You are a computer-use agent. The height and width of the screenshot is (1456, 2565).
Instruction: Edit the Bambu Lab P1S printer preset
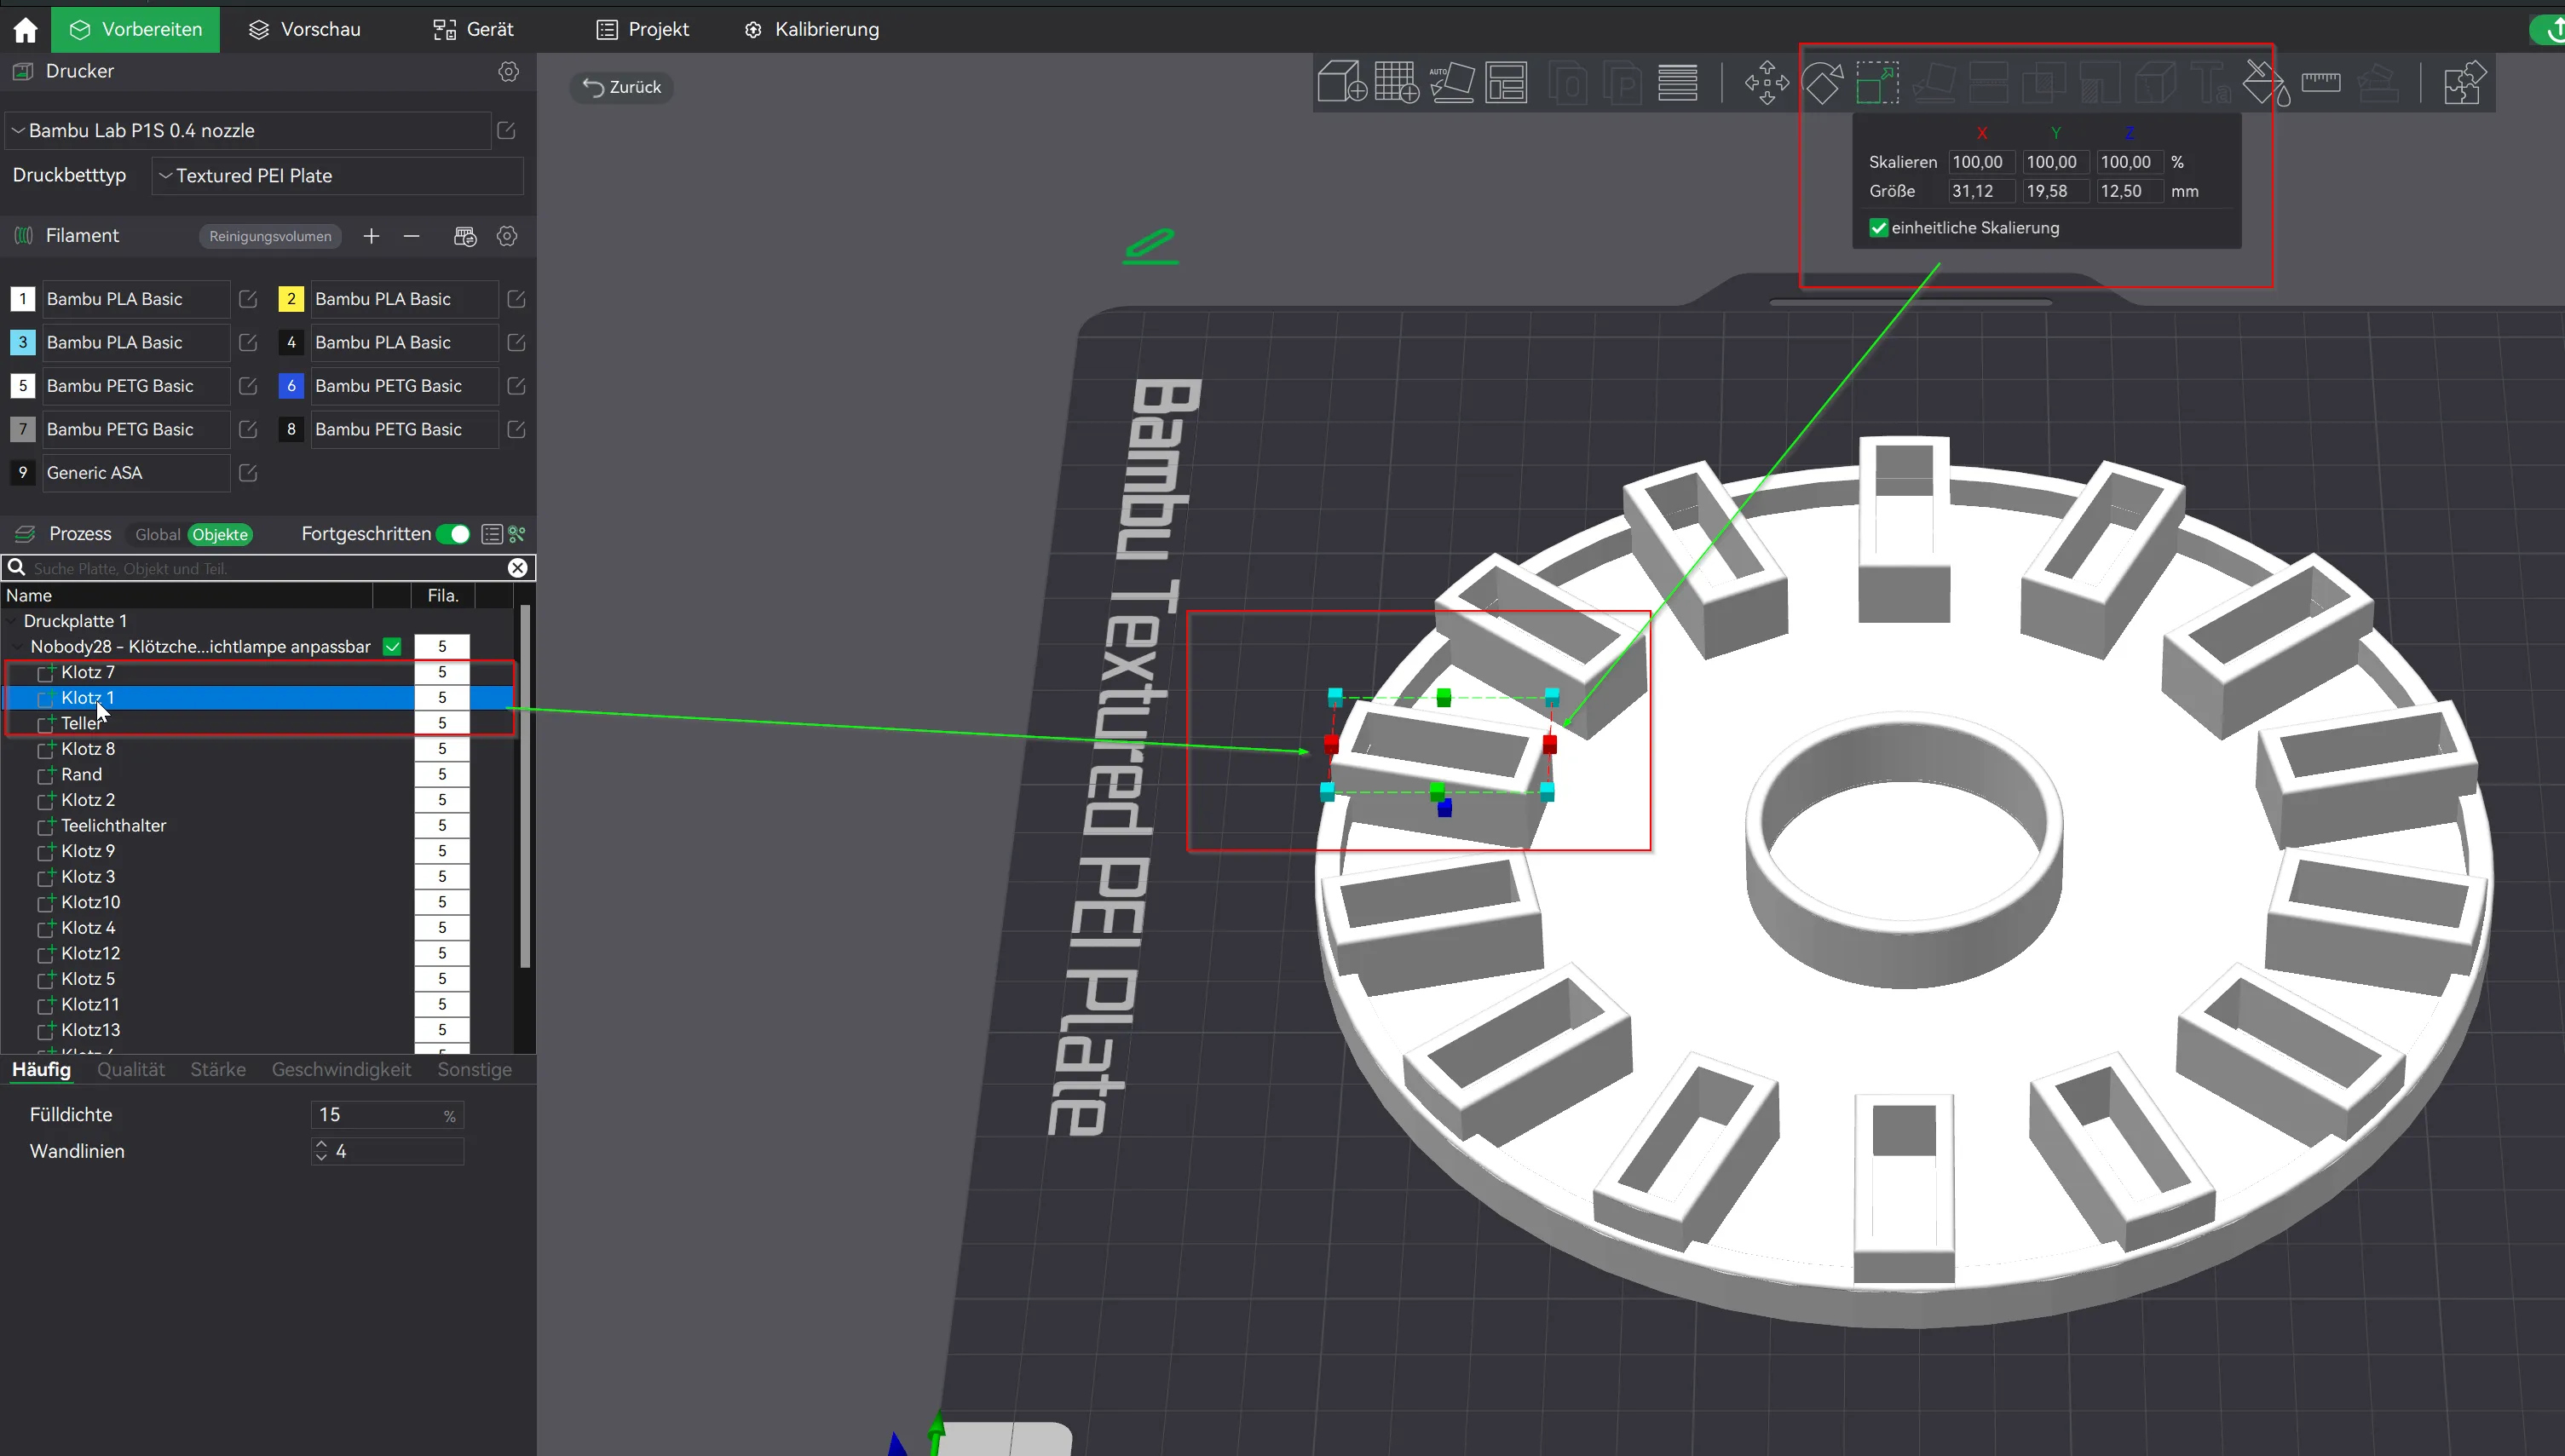[507, 131]
